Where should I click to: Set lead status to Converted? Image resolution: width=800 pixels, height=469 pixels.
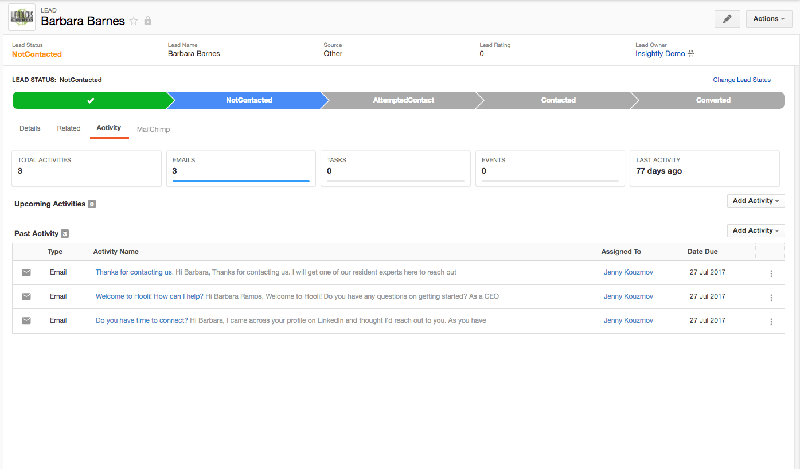(713, 100)
